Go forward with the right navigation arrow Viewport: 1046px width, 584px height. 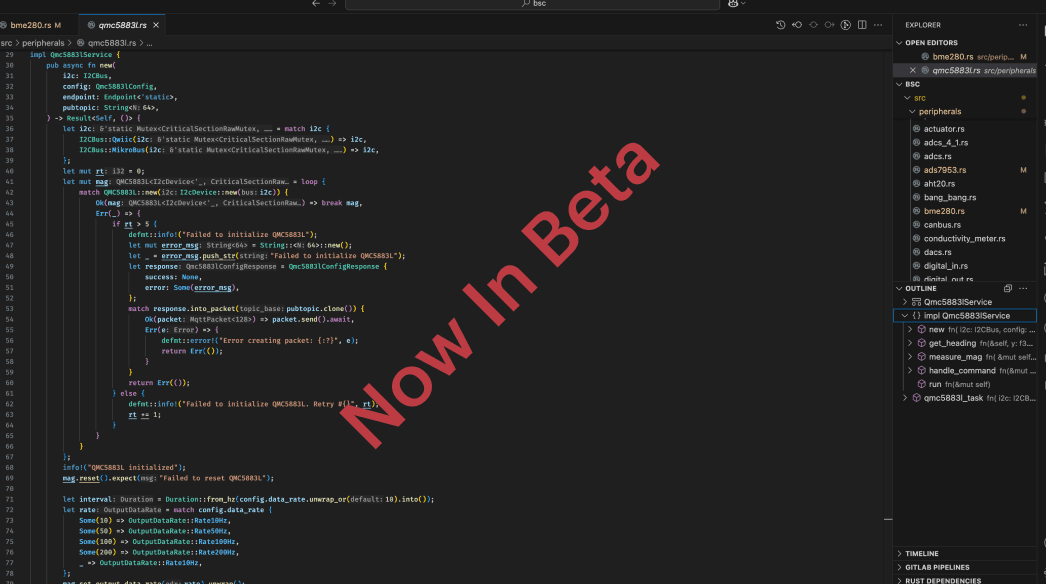click(333, 3)
